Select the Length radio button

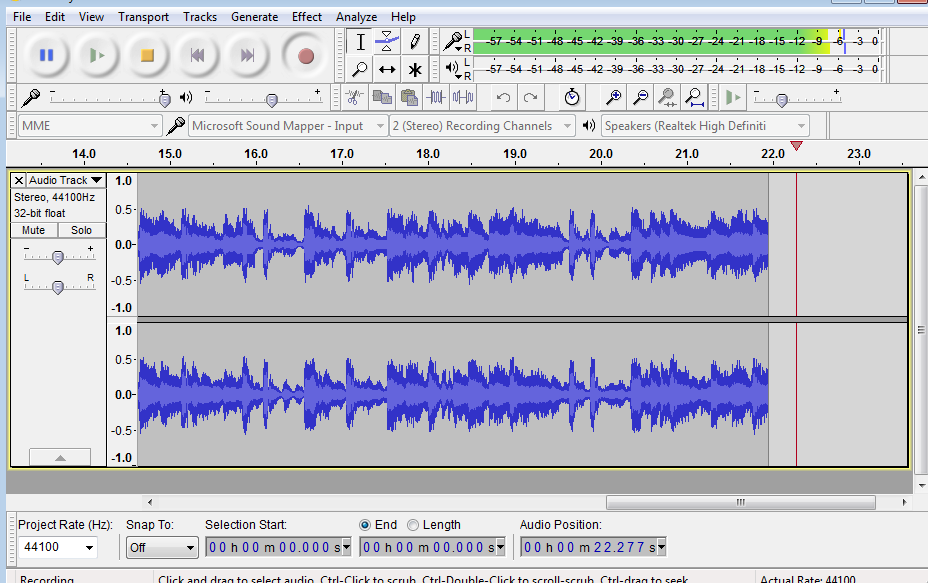[x=413, y=525]
